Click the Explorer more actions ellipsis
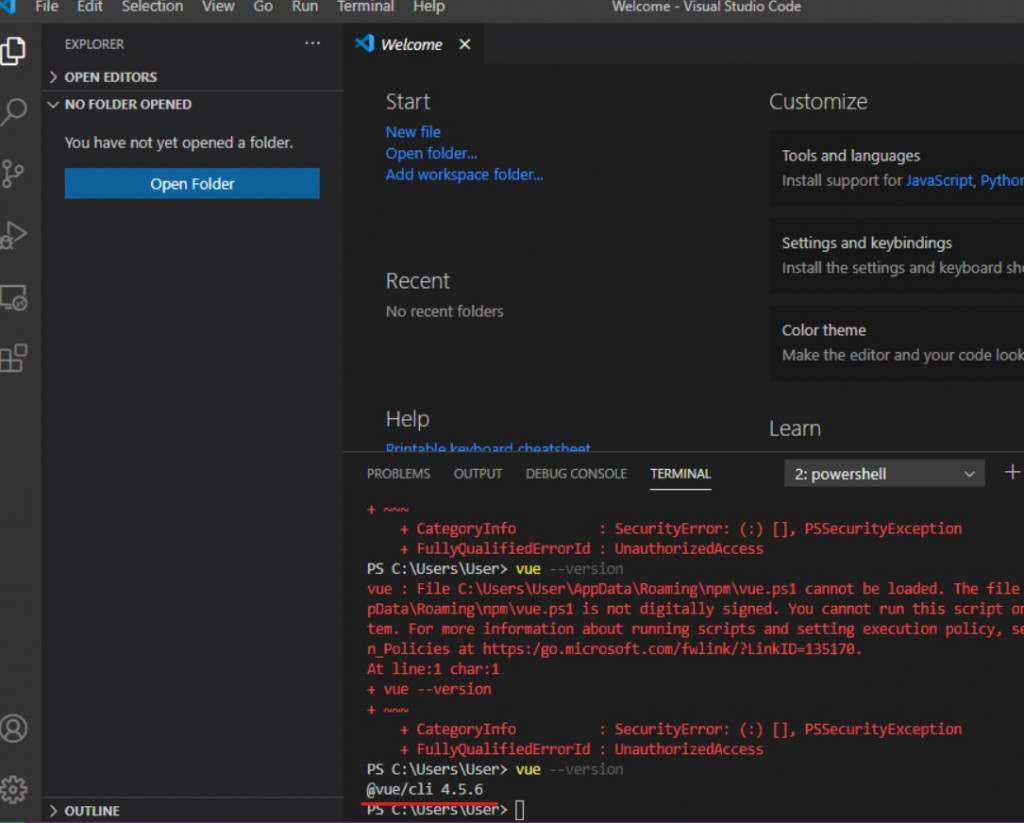 point(312,43)
